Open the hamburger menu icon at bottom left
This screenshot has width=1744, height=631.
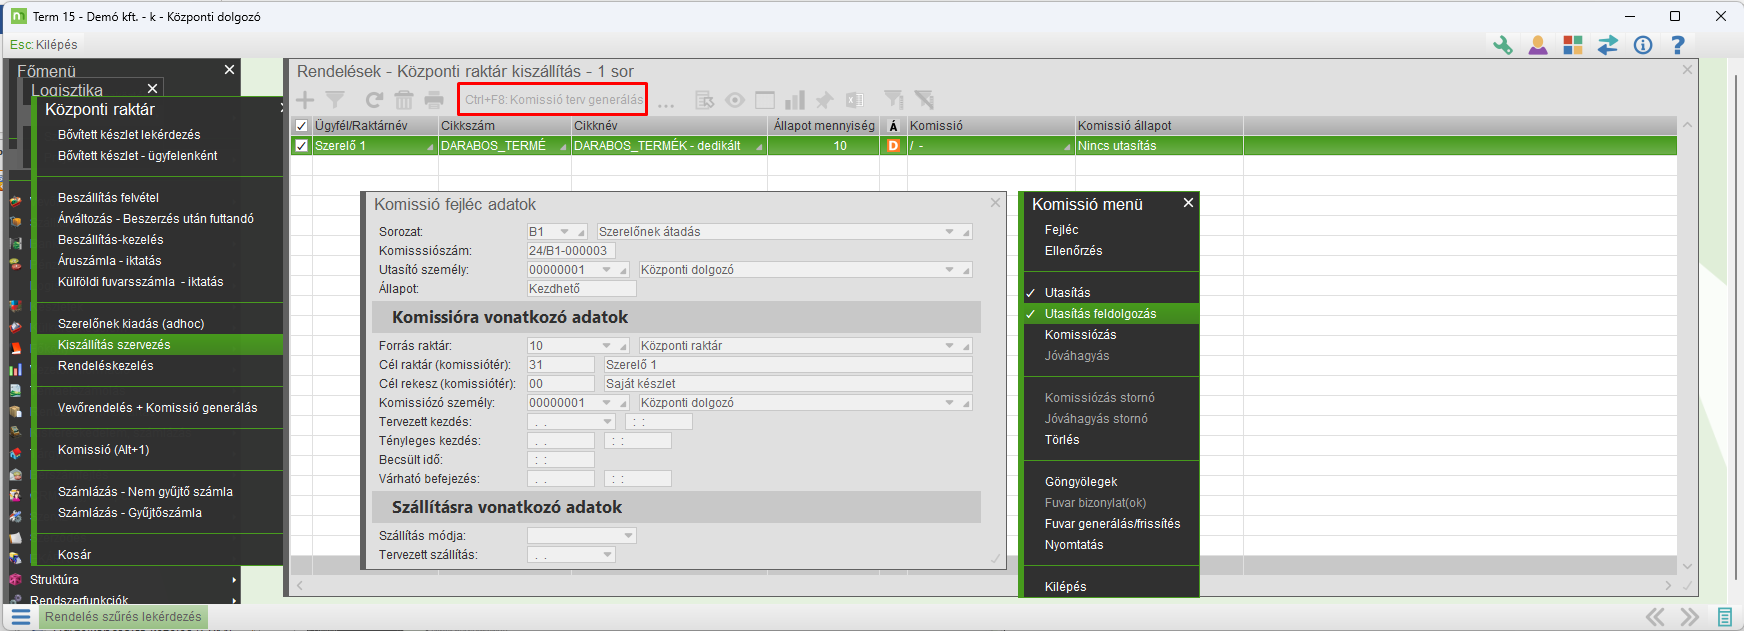point(21,617)
